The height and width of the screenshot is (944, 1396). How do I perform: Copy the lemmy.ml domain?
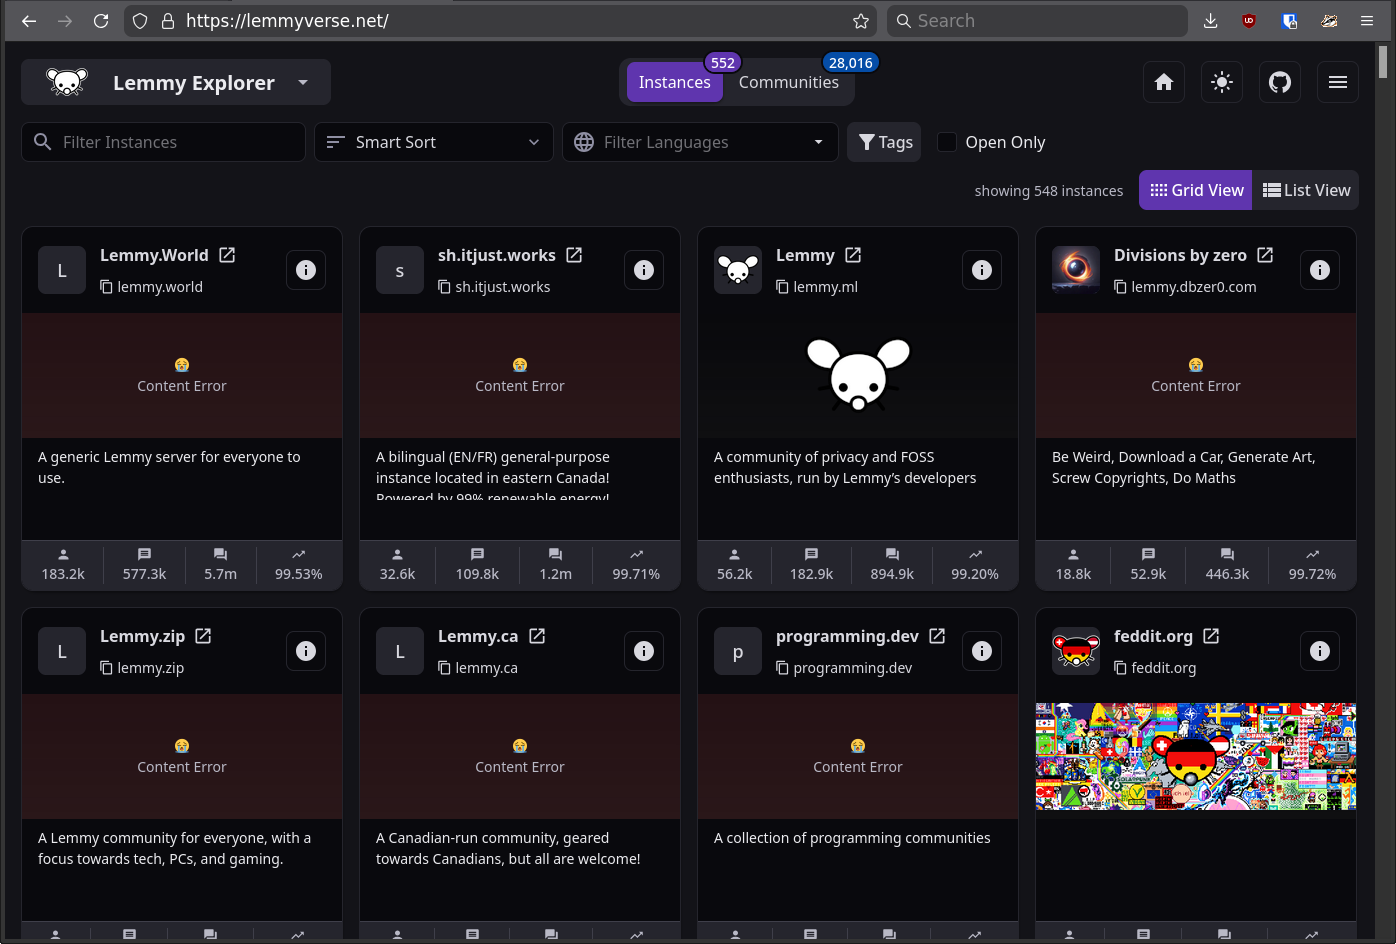pos(783,287)
